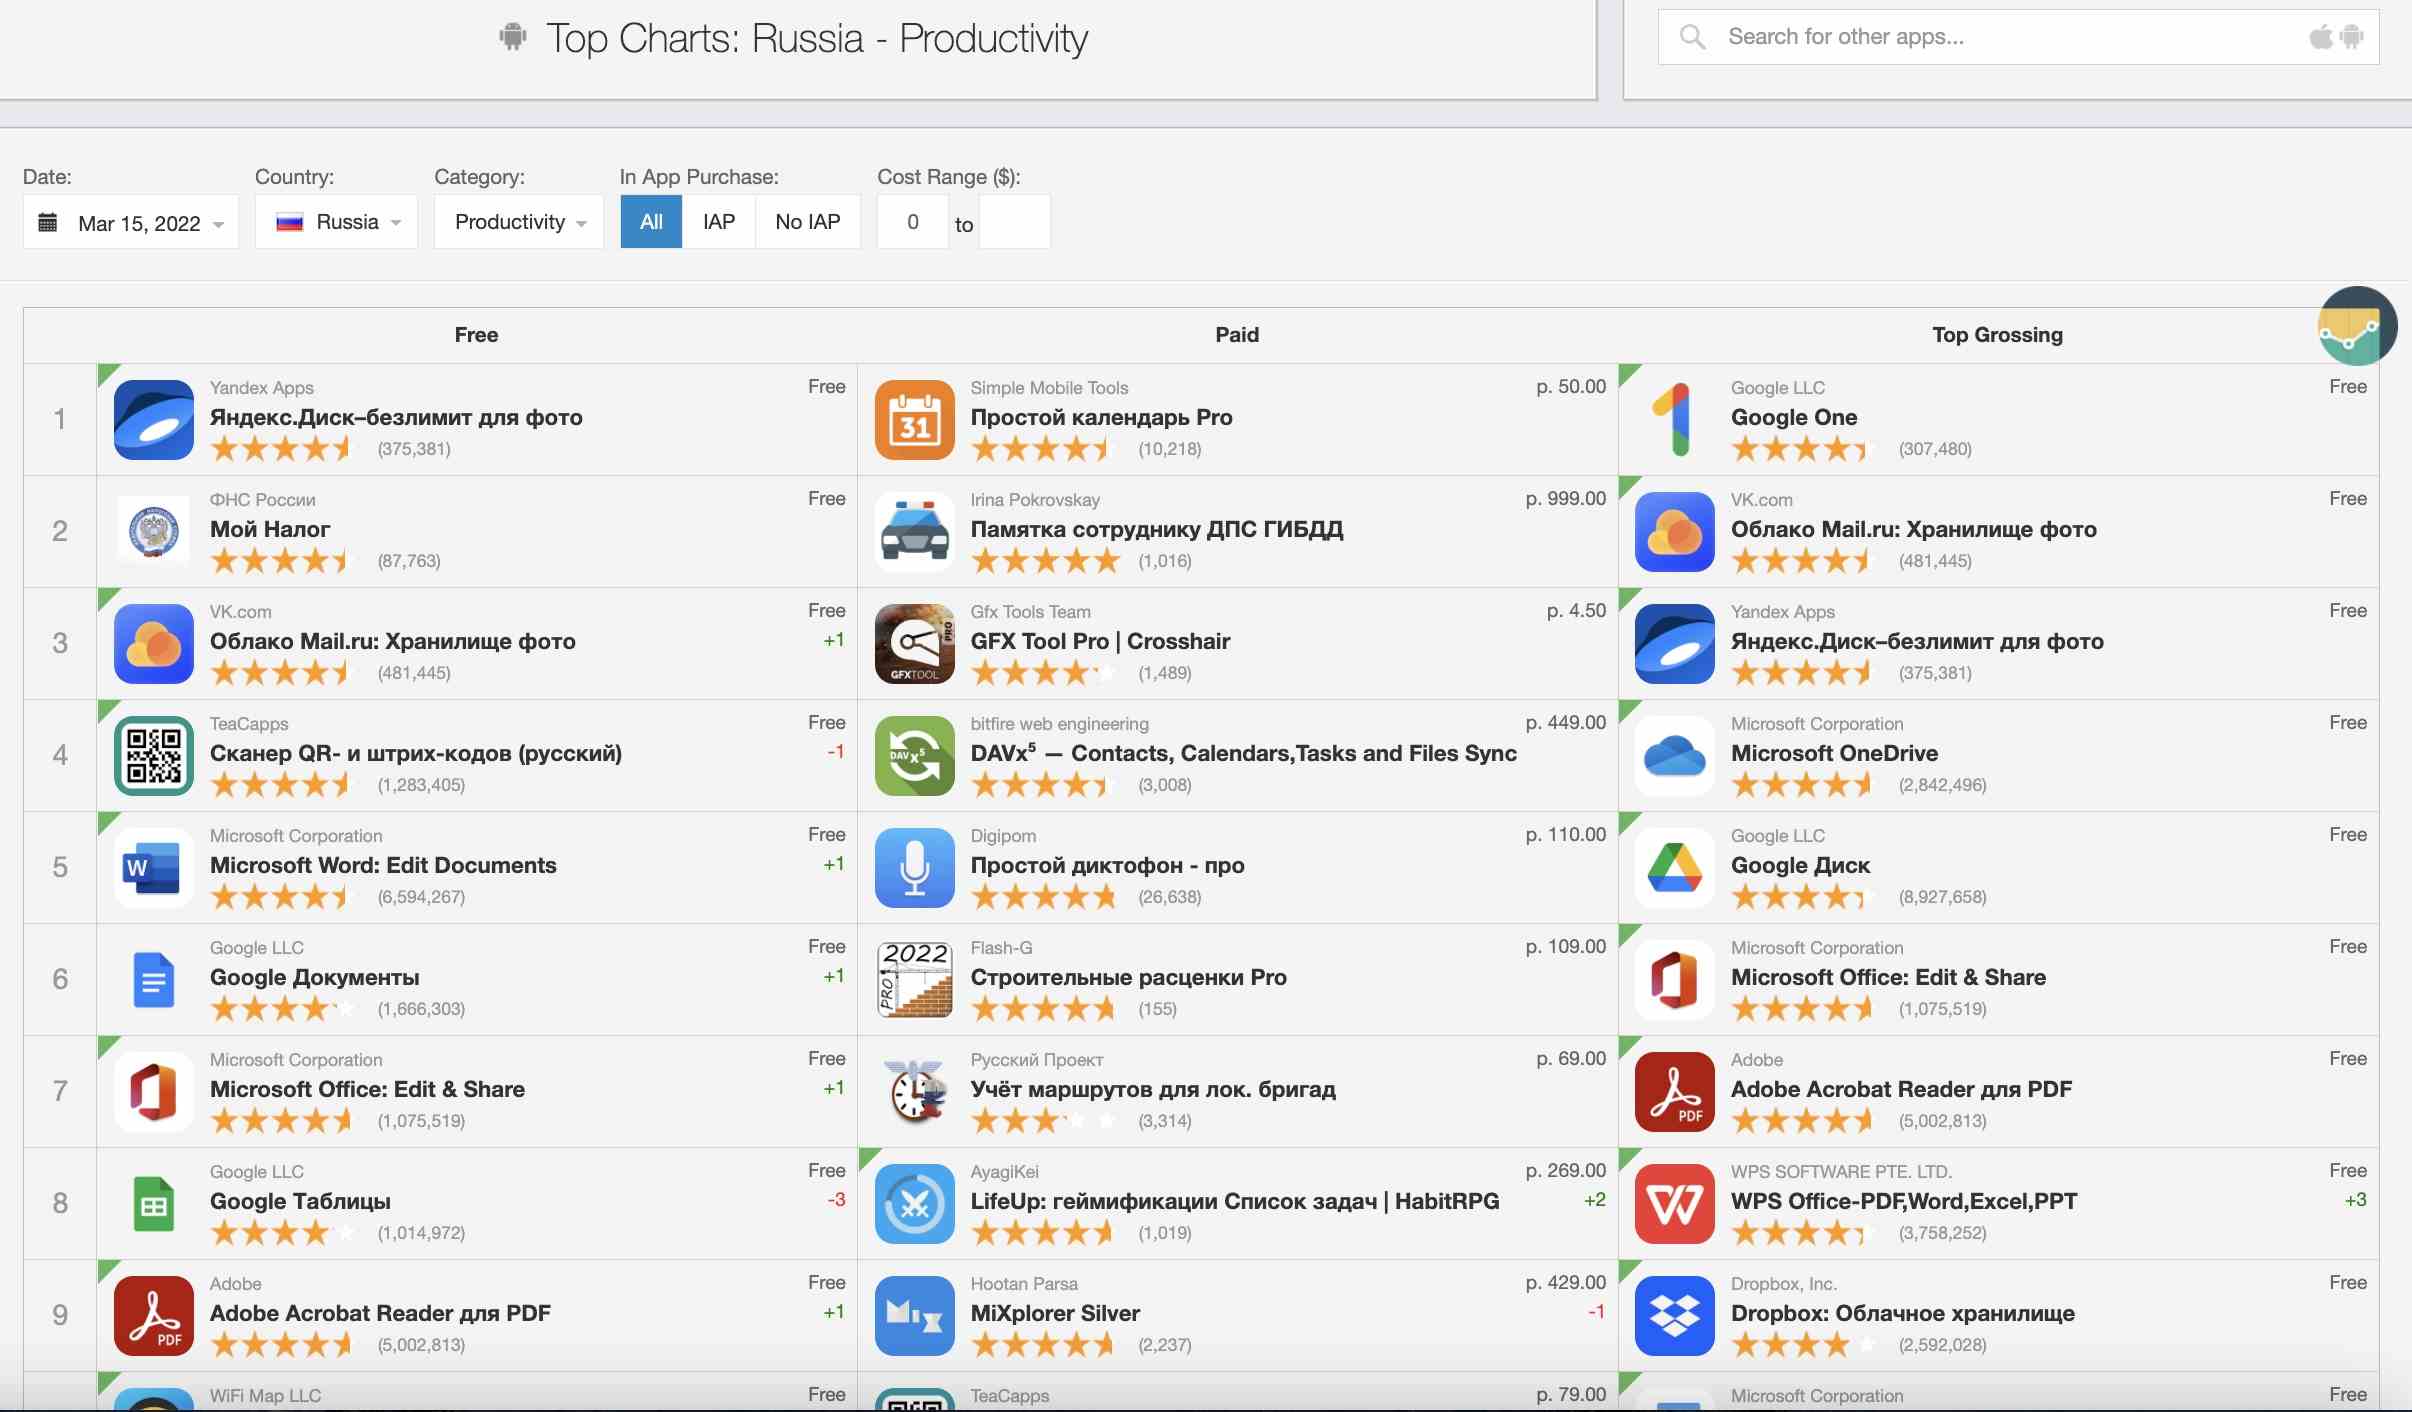Screen dimensions: 2412x1412
Task: Click the minimum cost range field showing 0
Action: (912, 222)
